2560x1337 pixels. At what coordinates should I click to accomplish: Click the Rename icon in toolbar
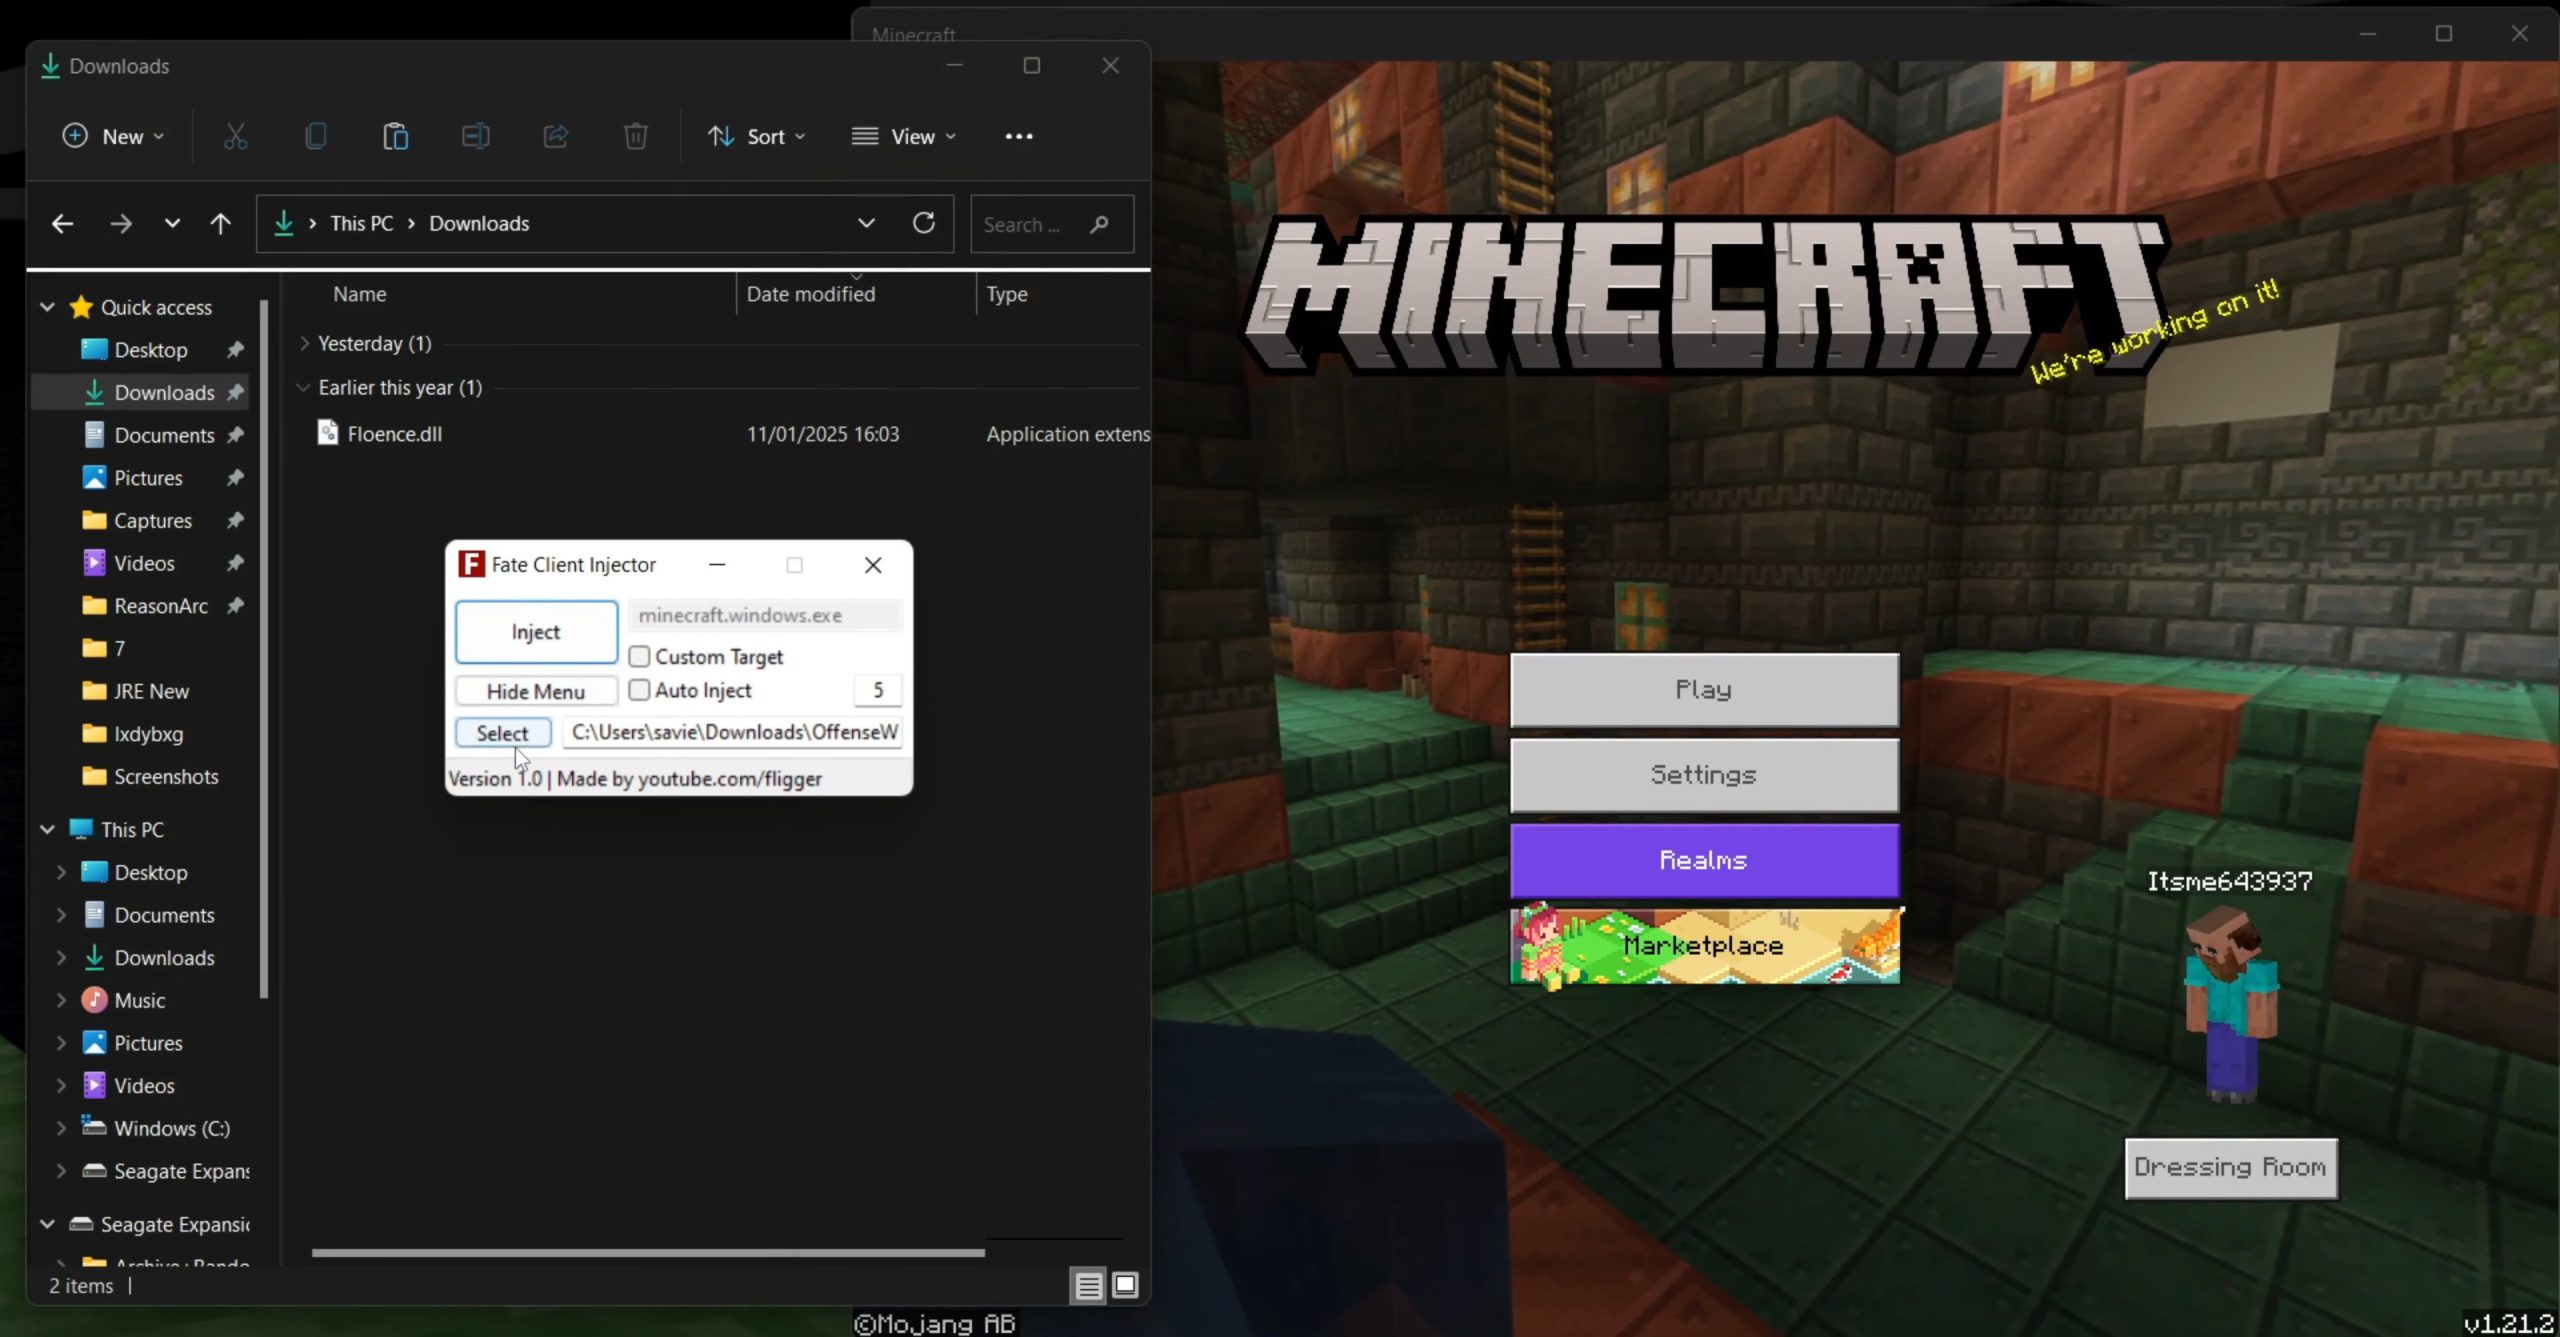point(475,136)
